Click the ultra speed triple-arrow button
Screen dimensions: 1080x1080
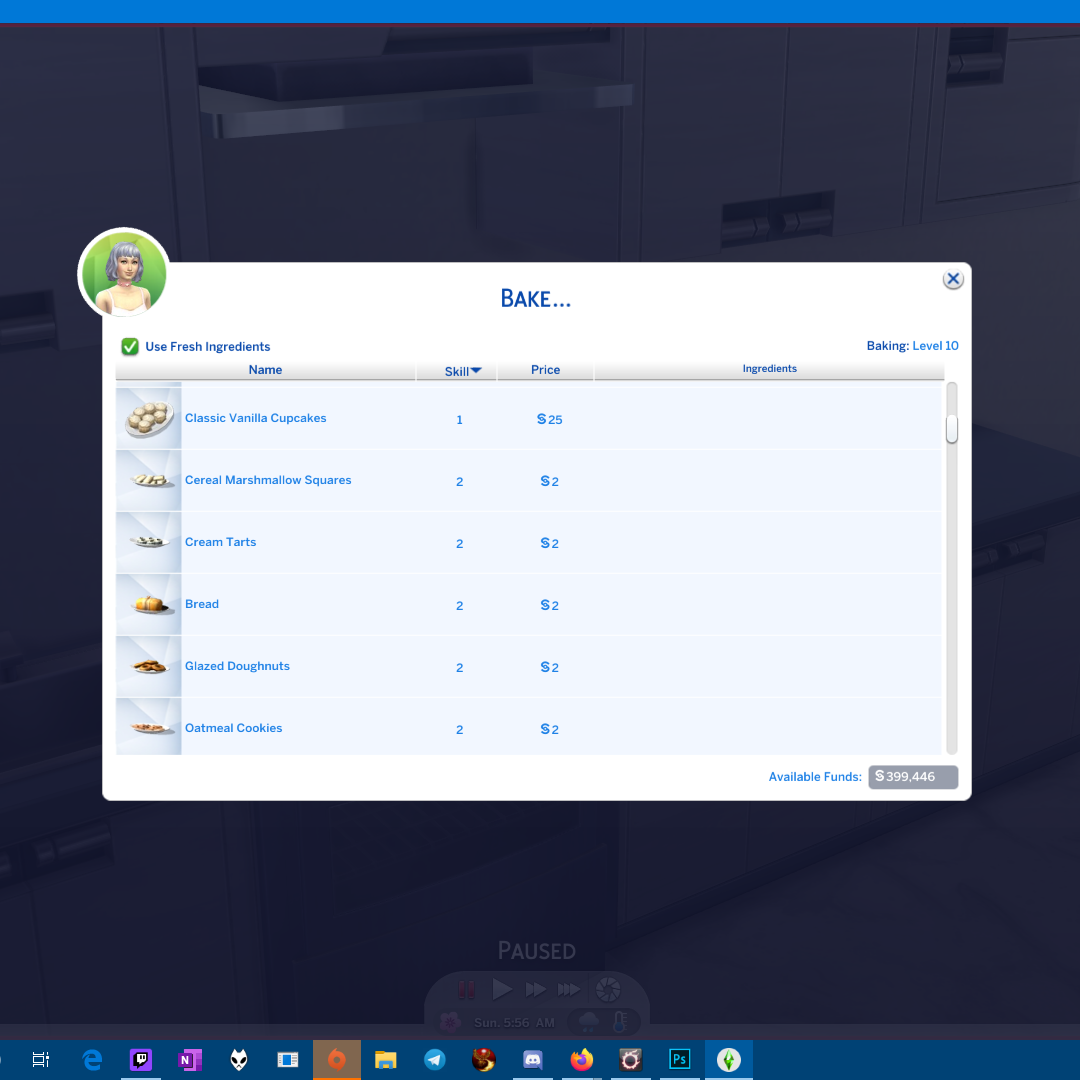pyautogui.click(x=569, y=990)
